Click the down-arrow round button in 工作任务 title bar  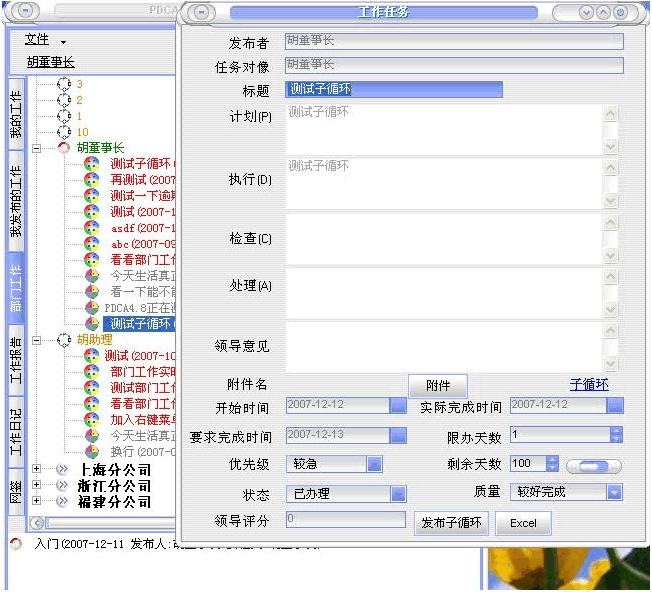click(x=586, y=12)
